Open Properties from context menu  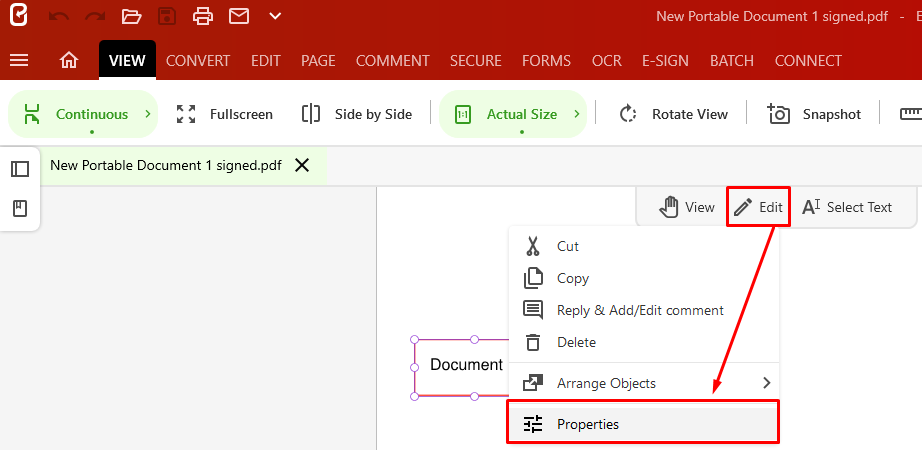pyautogui.click(x=643, y=424)
